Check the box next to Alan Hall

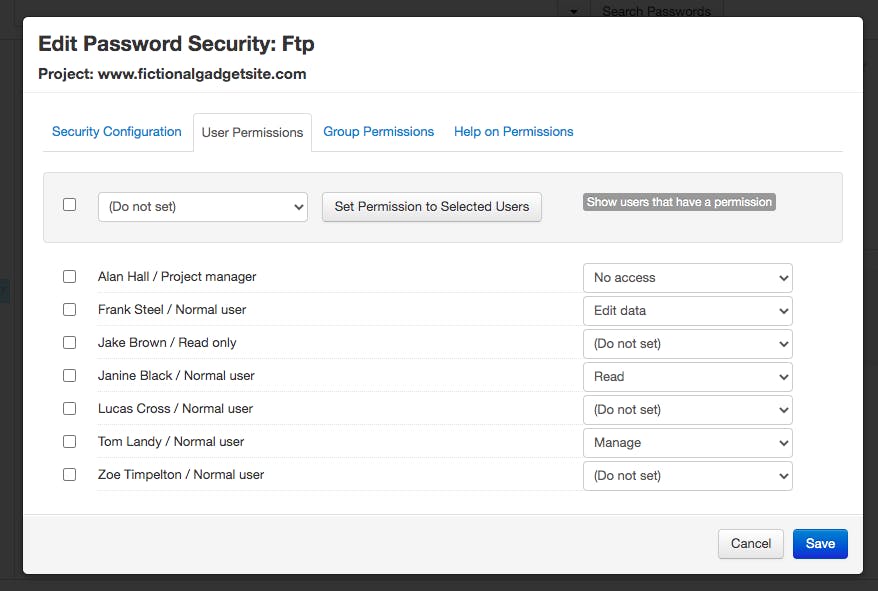click(x=69, y=276)
